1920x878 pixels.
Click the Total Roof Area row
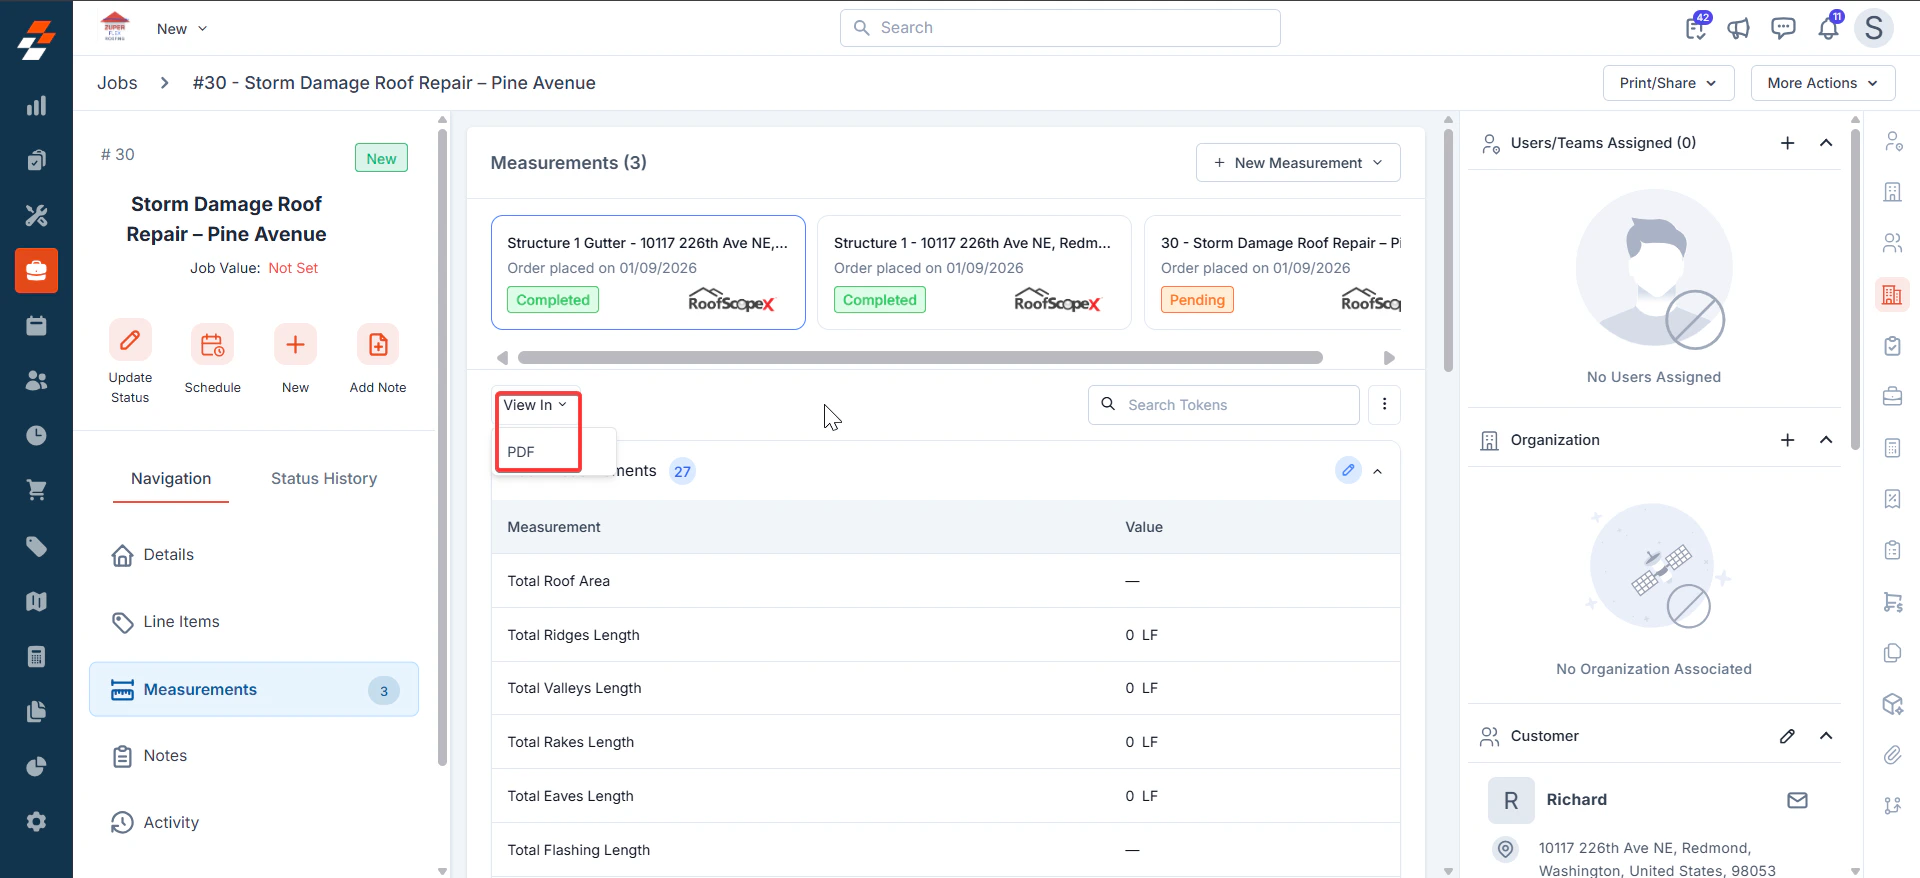pyautogui.click(x=945, y=581)
